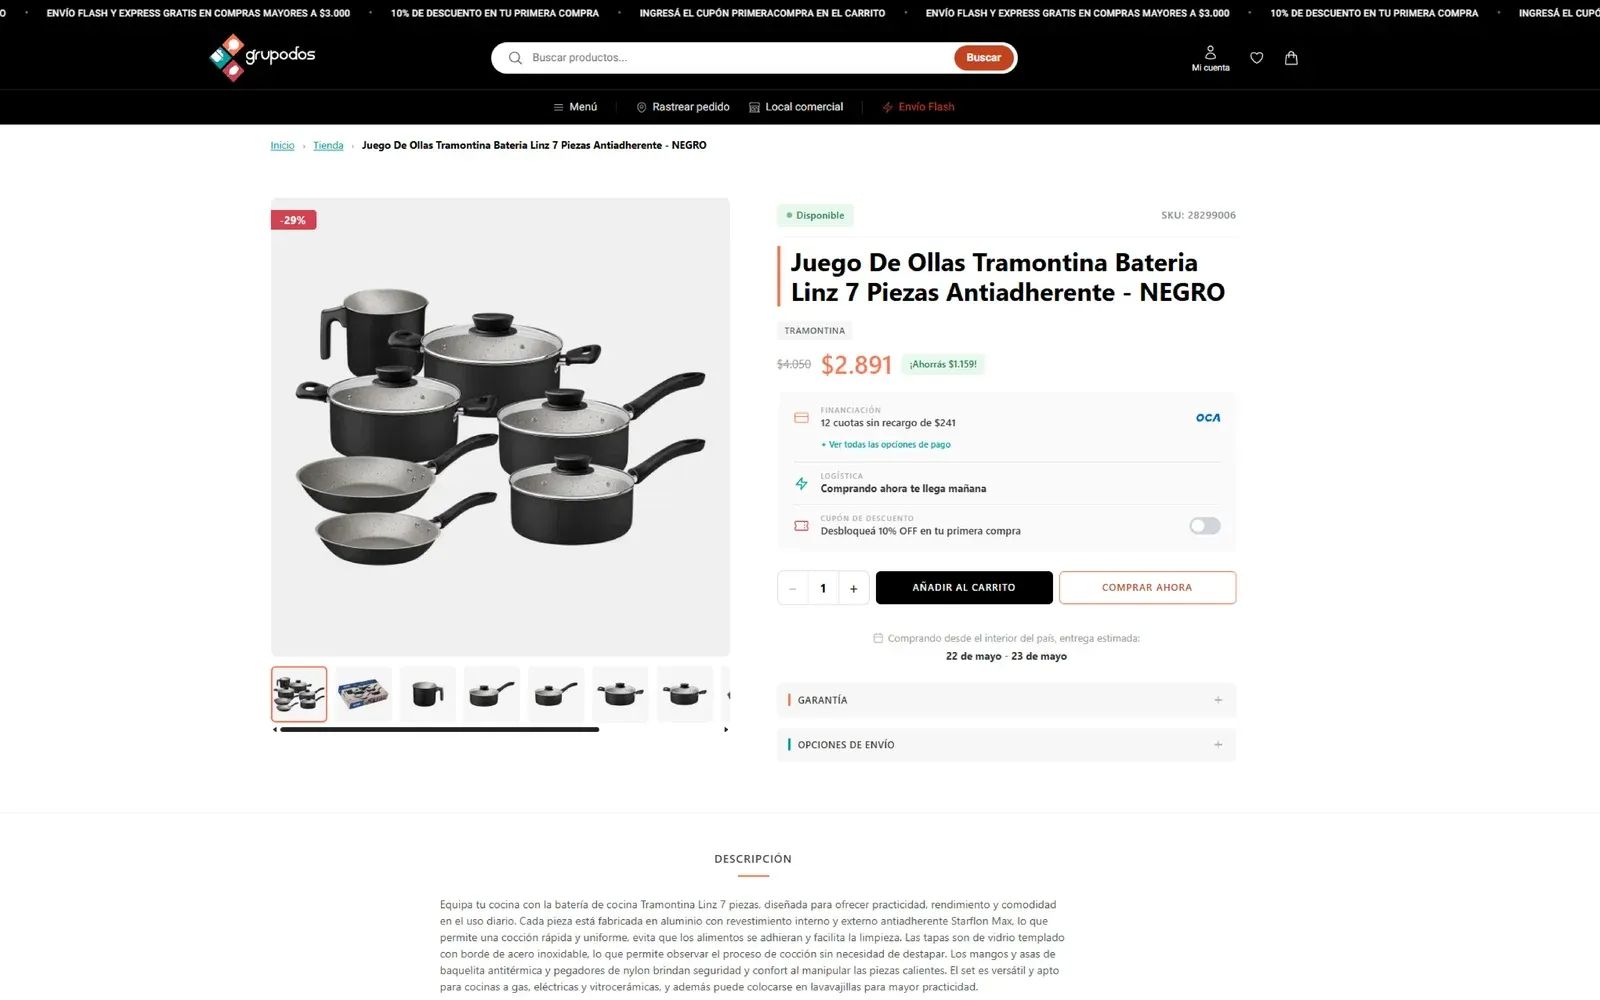The width and height of the screenshot is (1600, 1000).
Task: Open Rastrear pedido
Action: pos(683,107)
